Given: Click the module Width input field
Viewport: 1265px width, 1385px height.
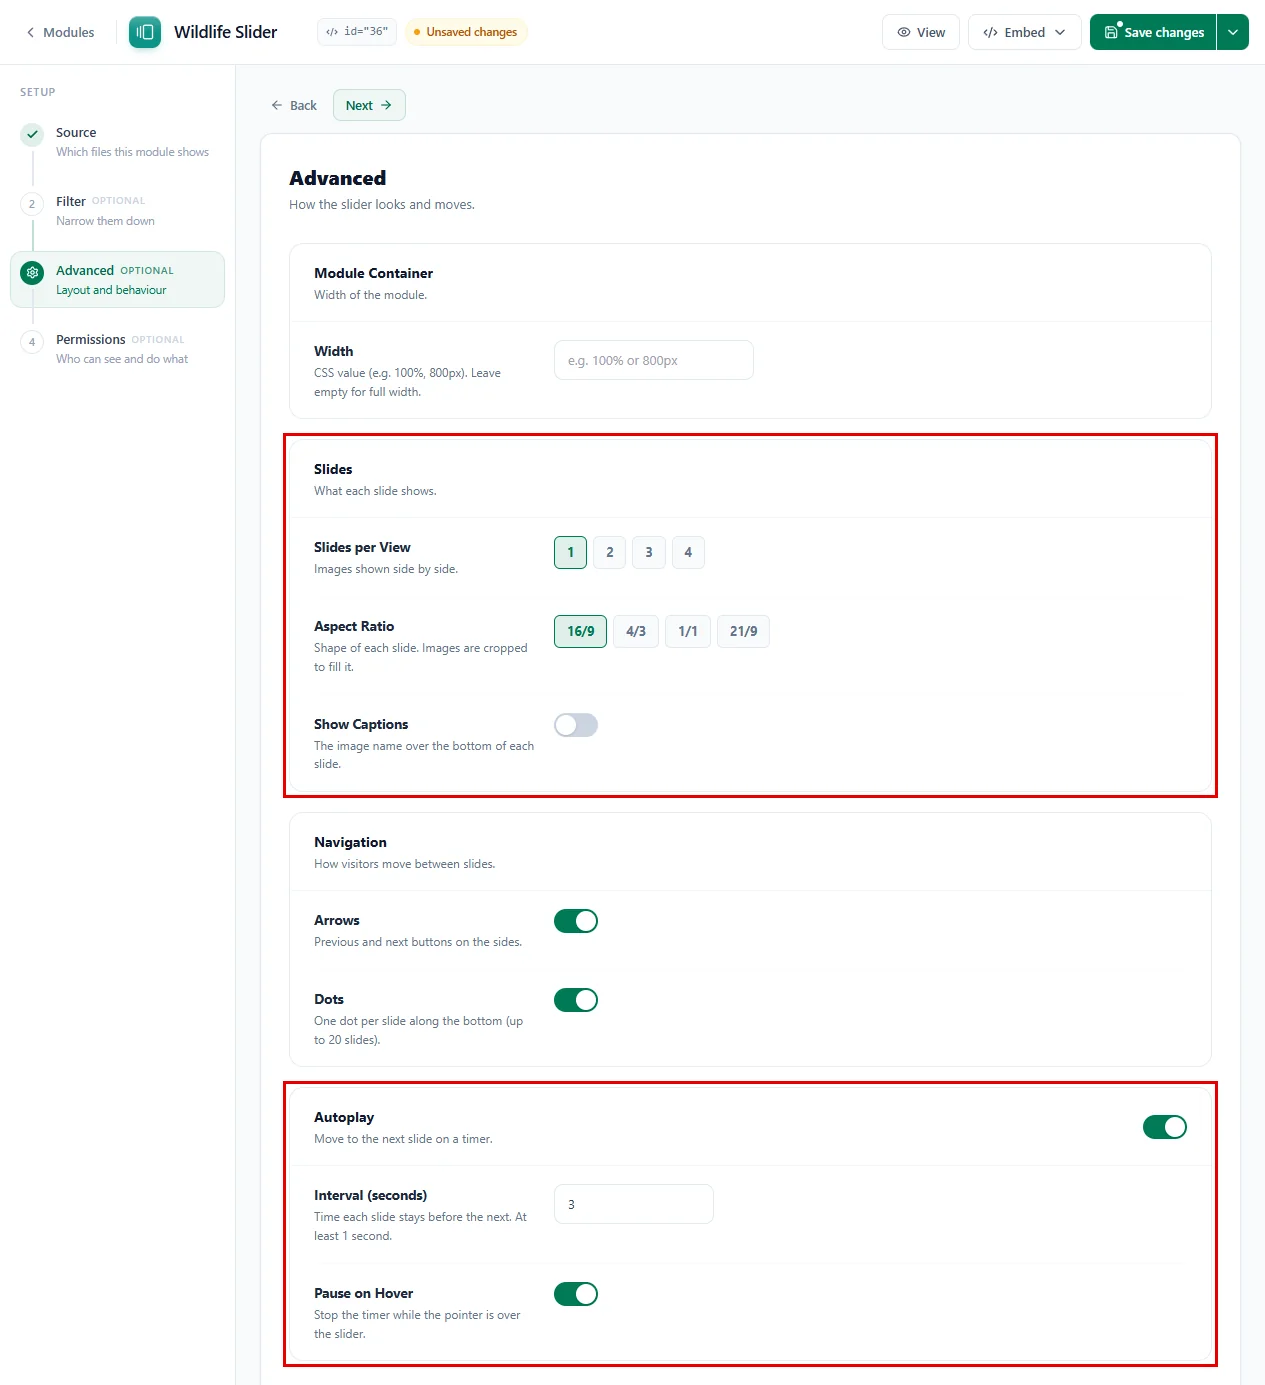Looking at the screenshot, I should (x=654, y=360).
